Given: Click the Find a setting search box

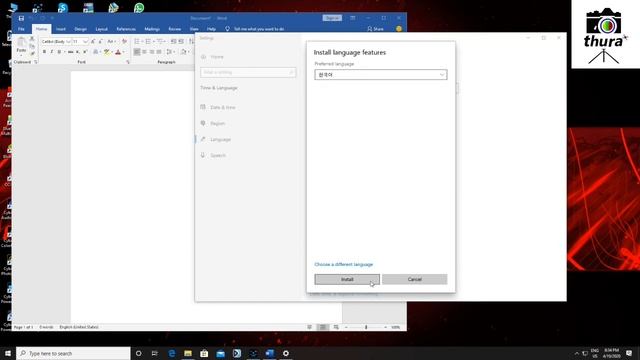Looking at the screenshot, I should (248, 72).
